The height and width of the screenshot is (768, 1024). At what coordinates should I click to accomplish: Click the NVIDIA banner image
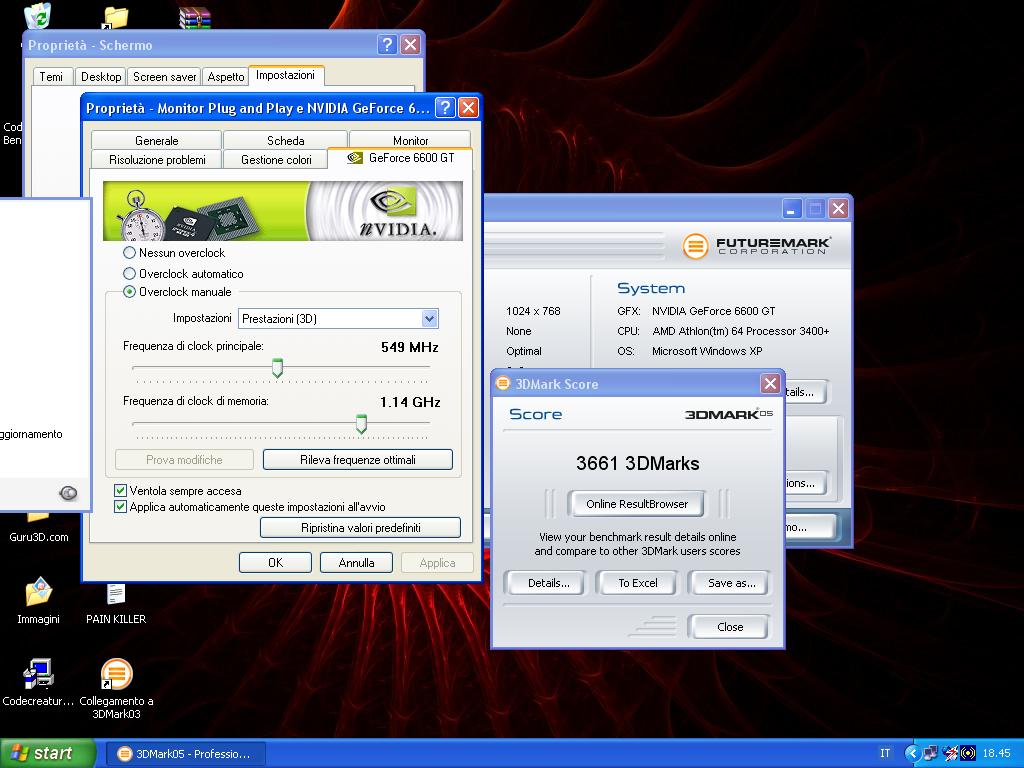(283, 211)
